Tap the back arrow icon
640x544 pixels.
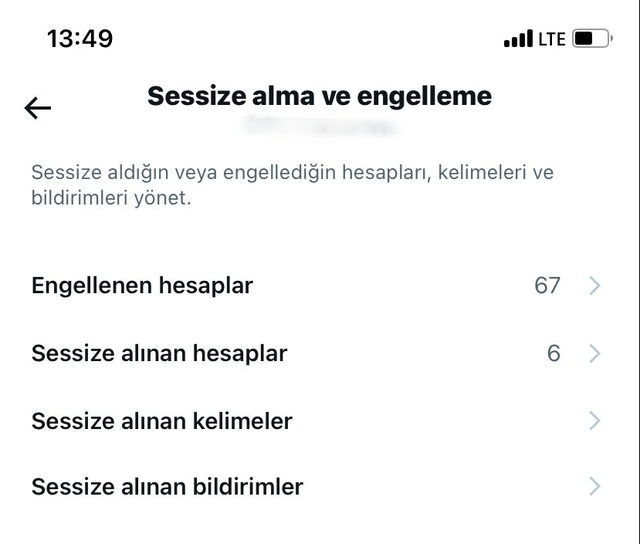[x=38, y=108]
